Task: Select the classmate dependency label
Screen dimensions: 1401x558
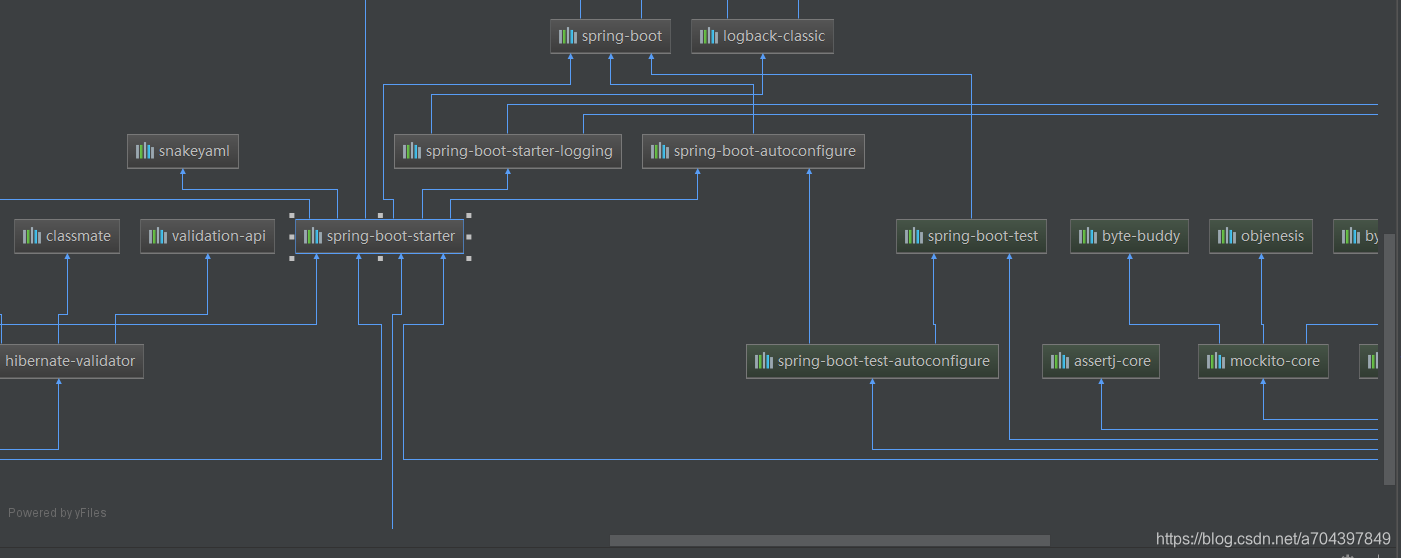Action: (x=78, y=237)
